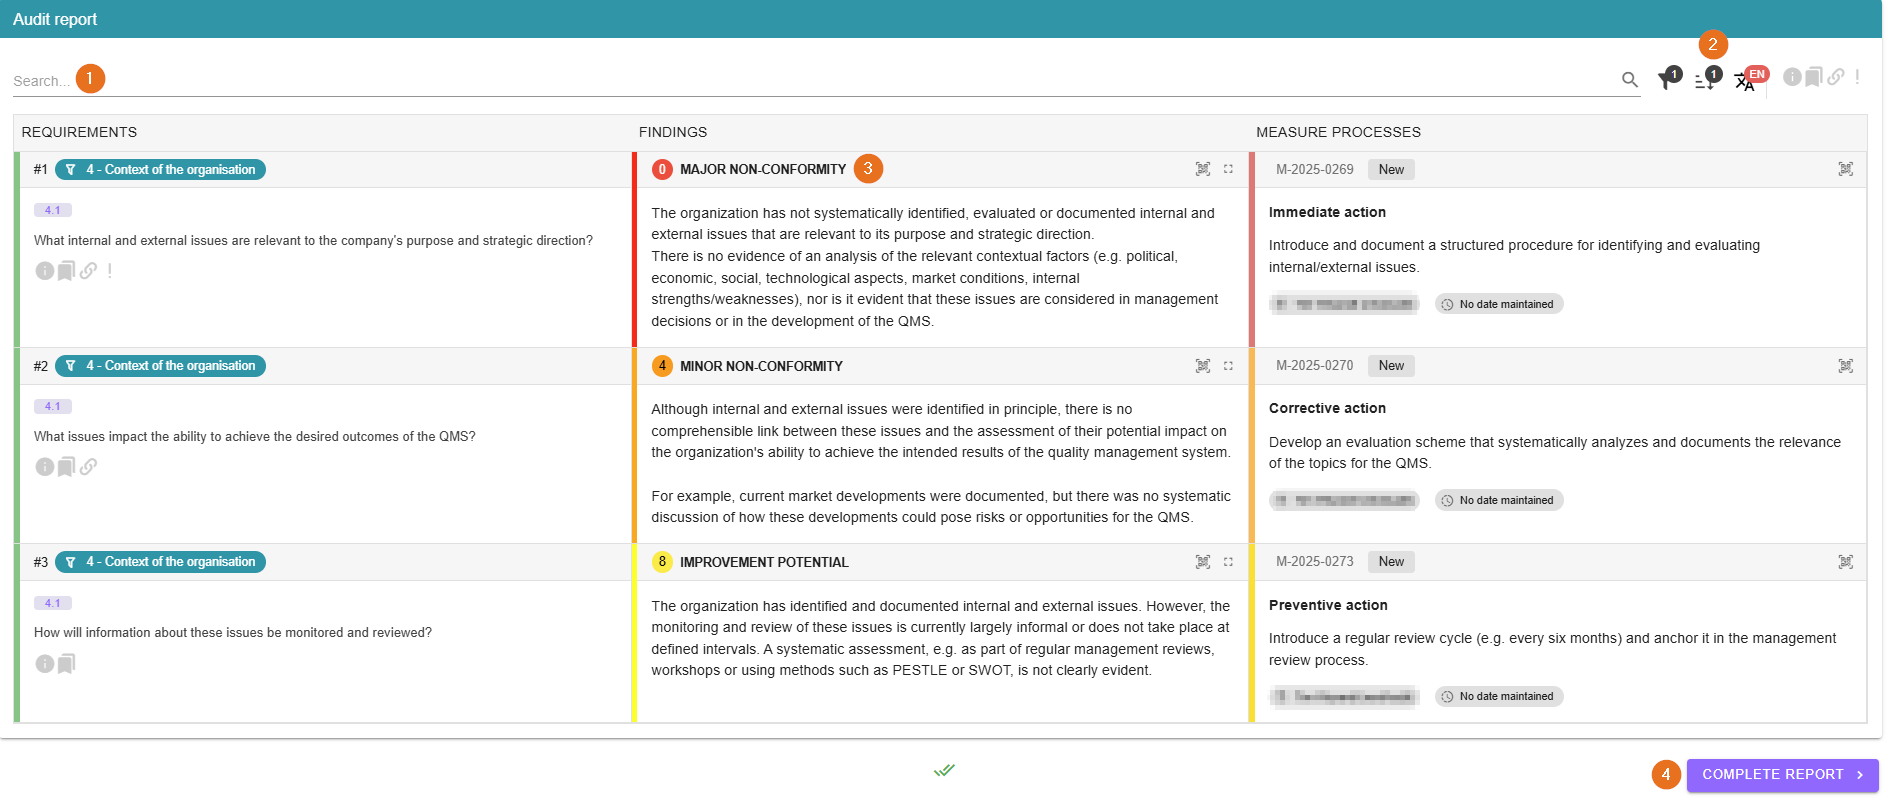Toggle chapter filter chip on requirement #2

[160, 366]
